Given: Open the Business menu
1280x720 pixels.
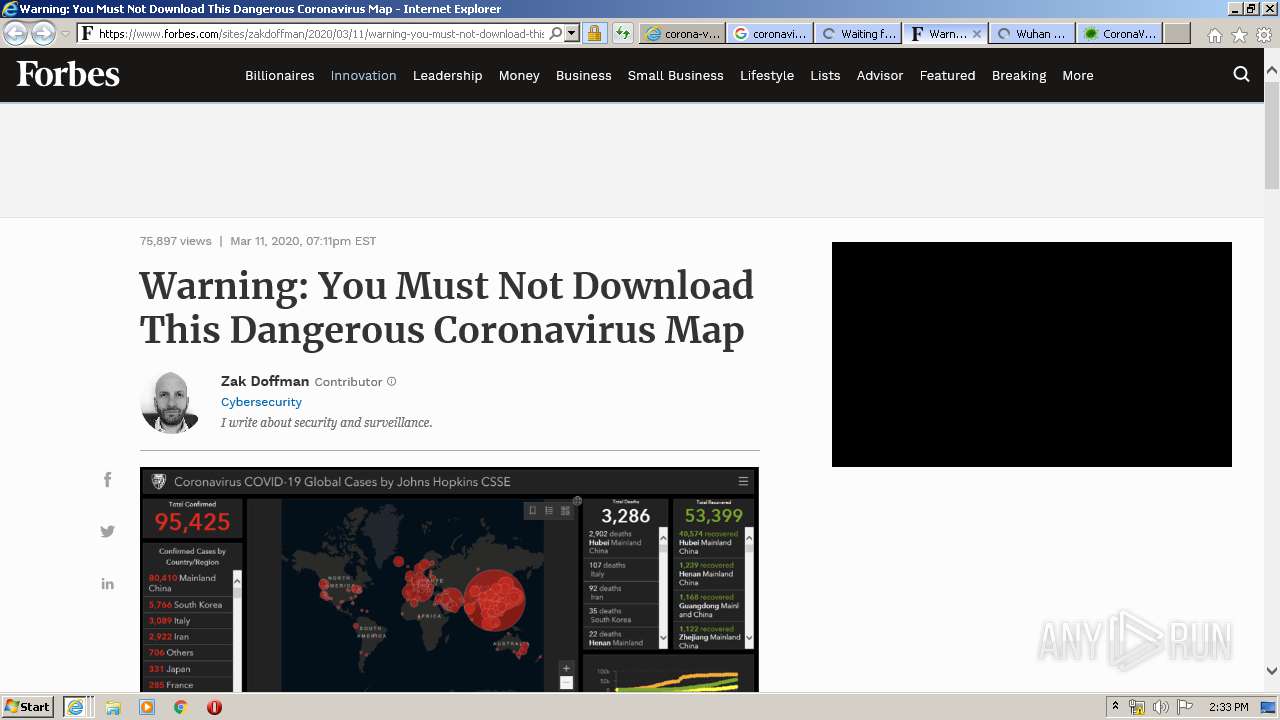Looking at the screenshot, I should (x=583, y=75).
